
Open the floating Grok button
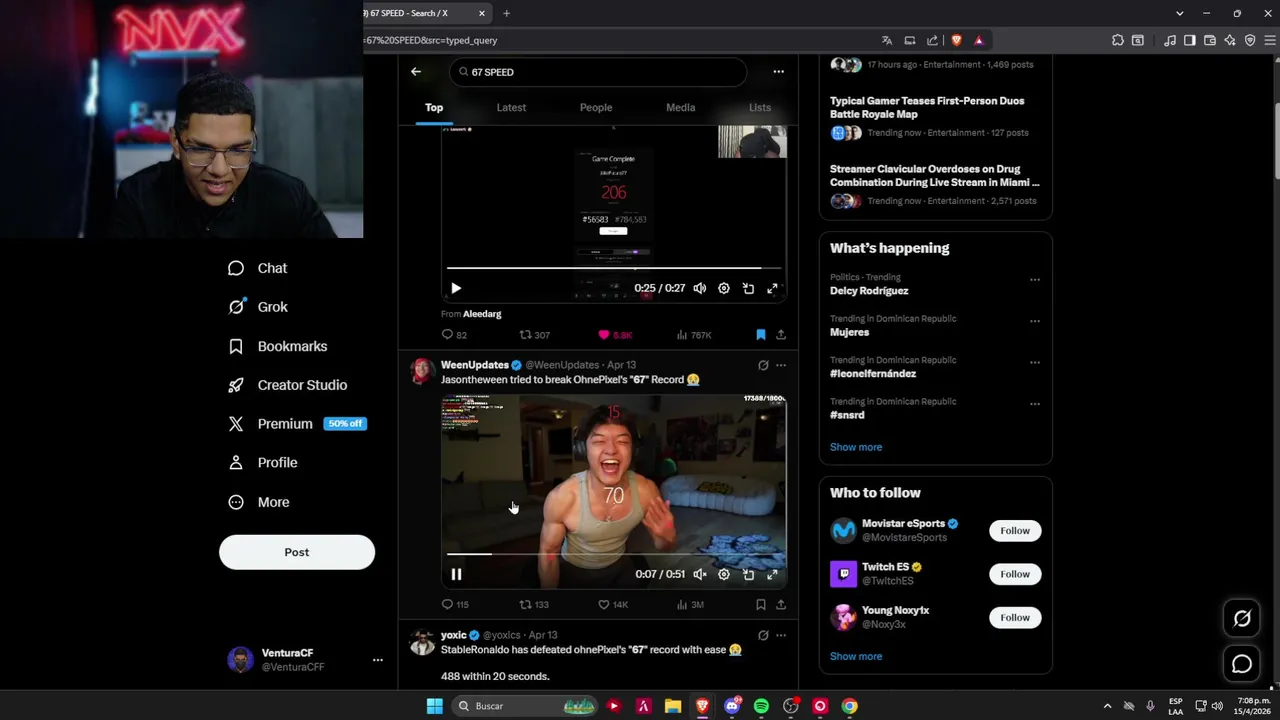coord(1242,619)
